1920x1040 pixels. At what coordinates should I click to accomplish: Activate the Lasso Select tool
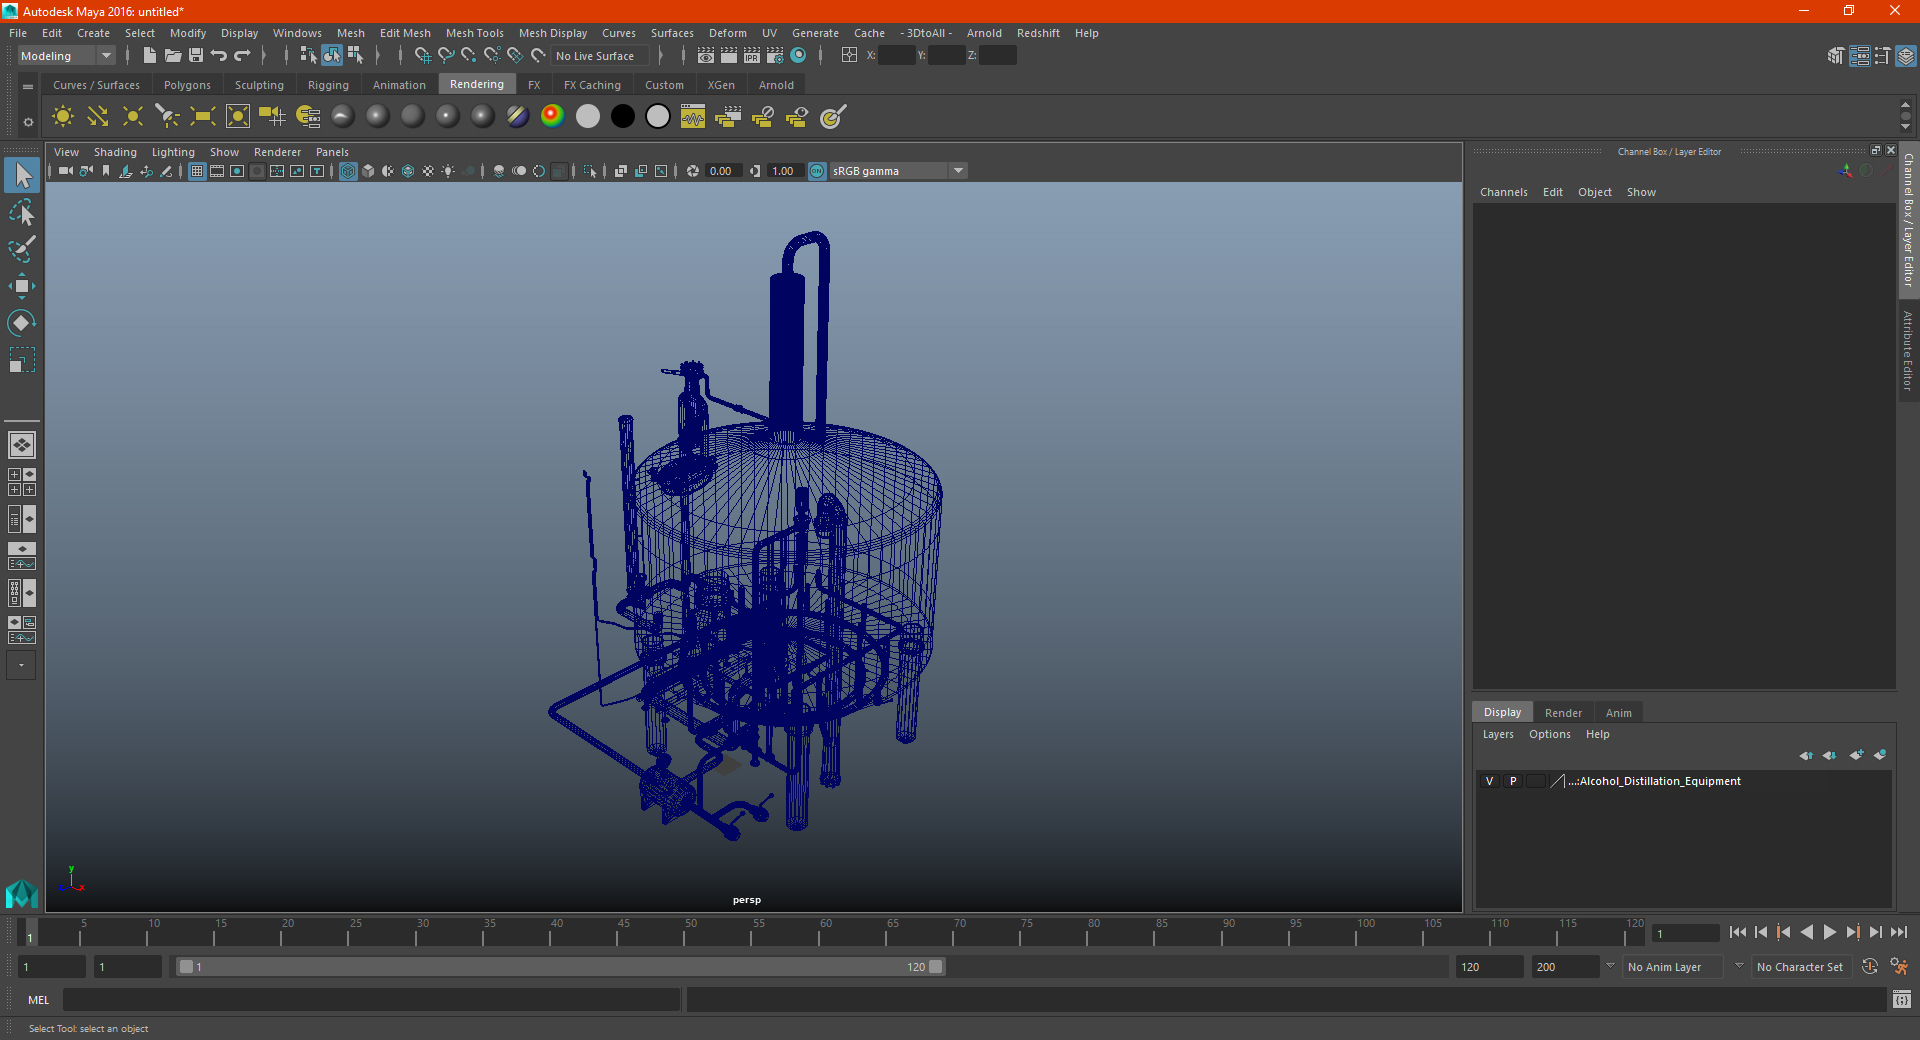[x=22, y=212]
